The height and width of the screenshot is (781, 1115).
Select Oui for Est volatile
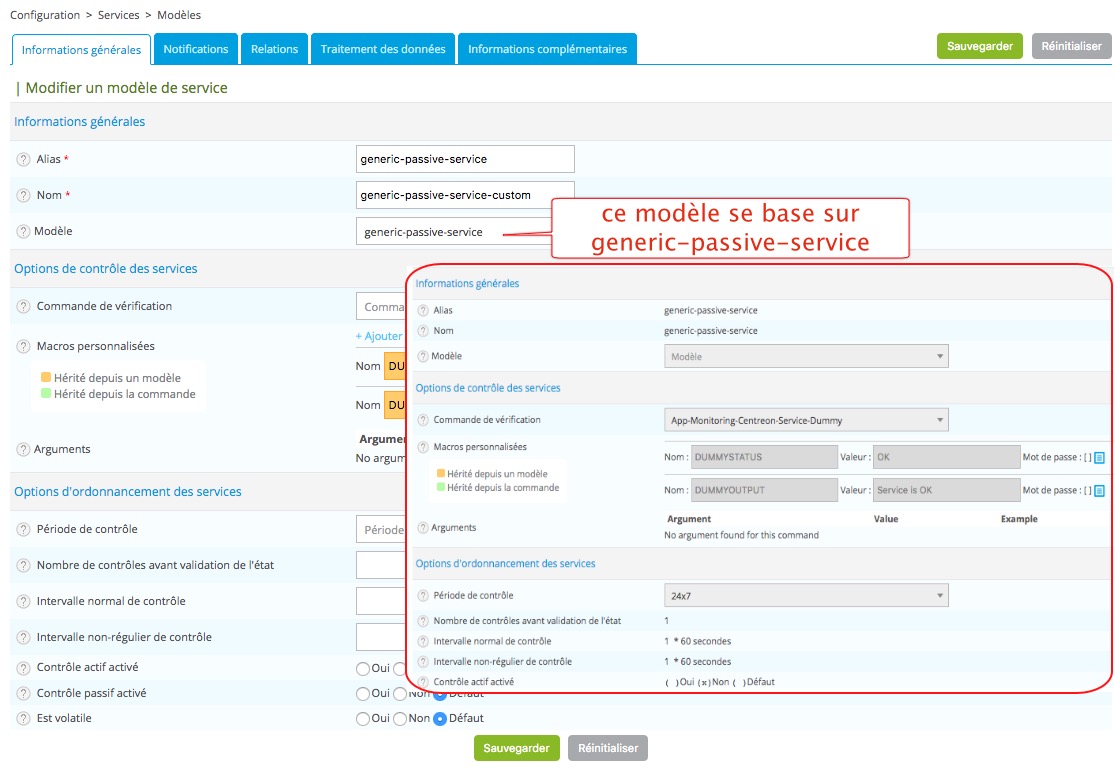click(363, 718)
